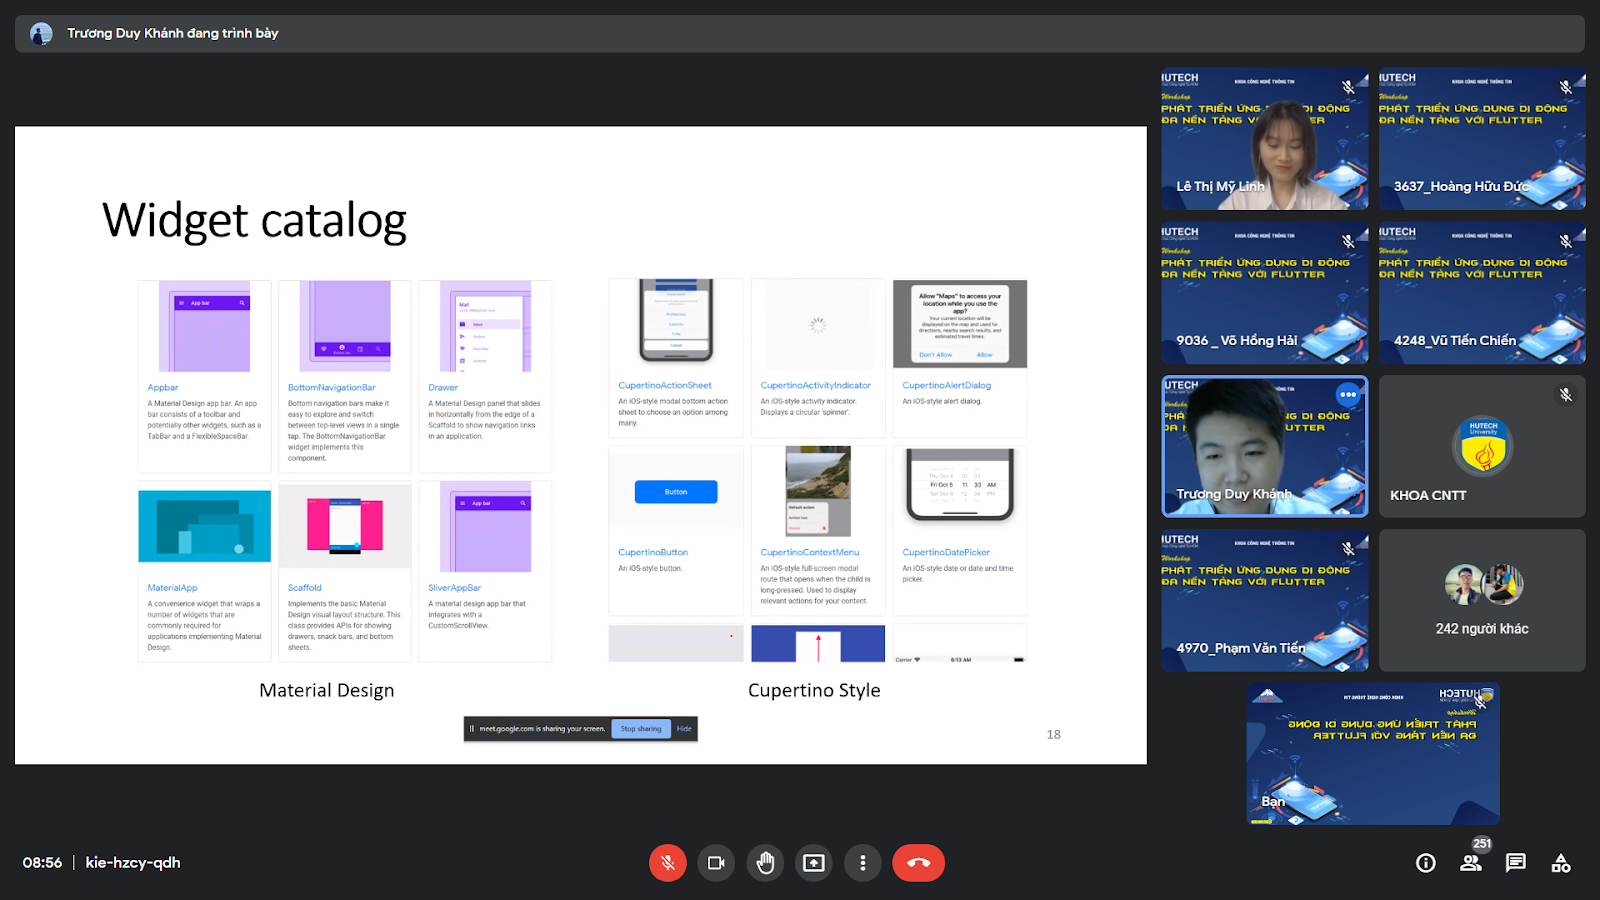Click the CupertinoActionSheet link
Image resolution: width=1600 pixels, height=900 pixels.
(x=665, y=385)
